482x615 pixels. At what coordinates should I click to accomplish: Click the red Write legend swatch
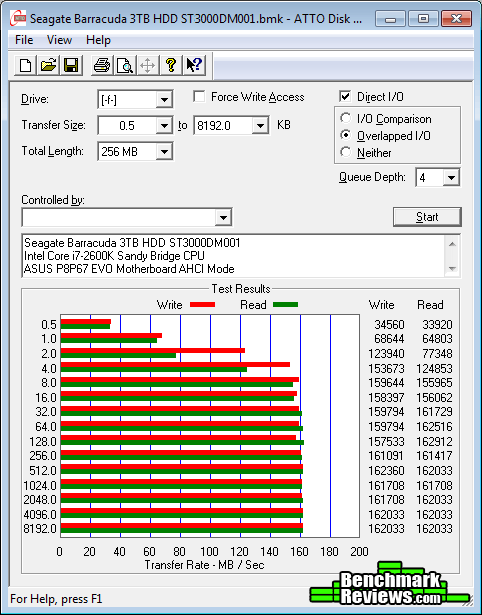[202, 304]
